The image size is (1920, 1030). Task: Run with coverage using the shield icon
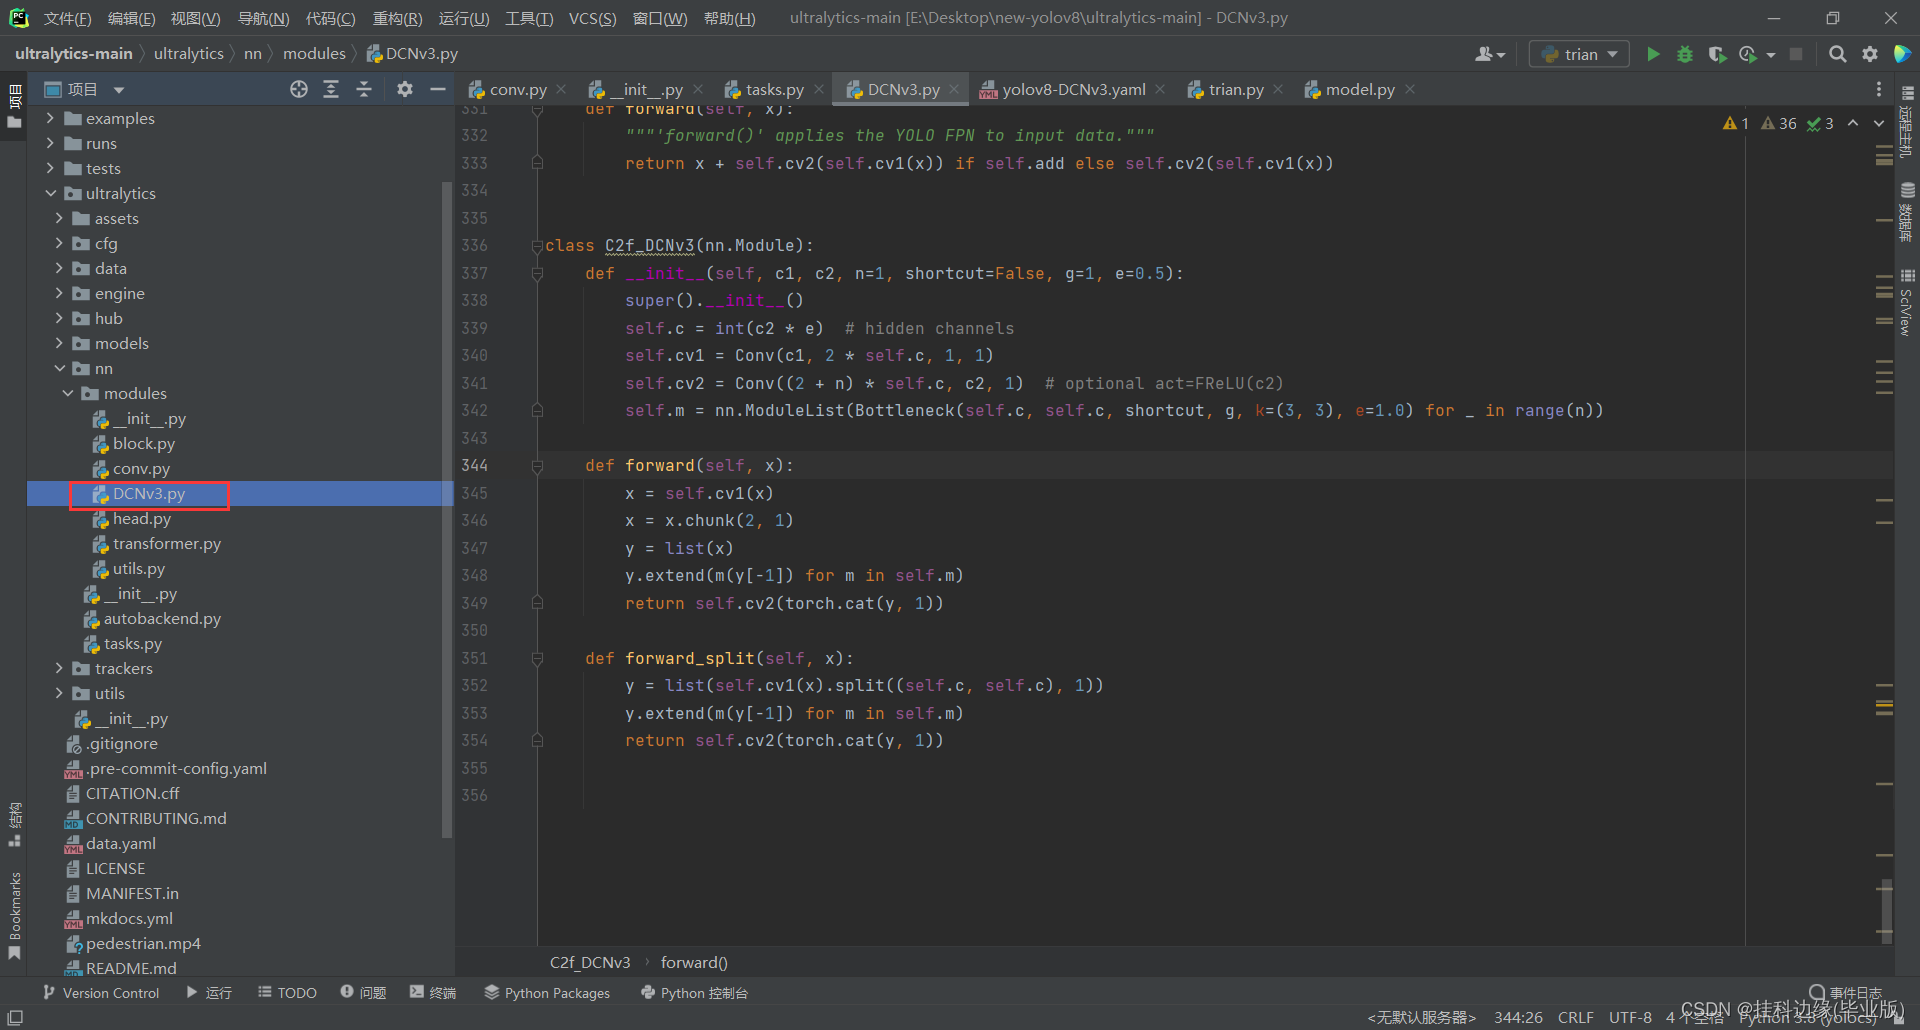click(1717, 54)
